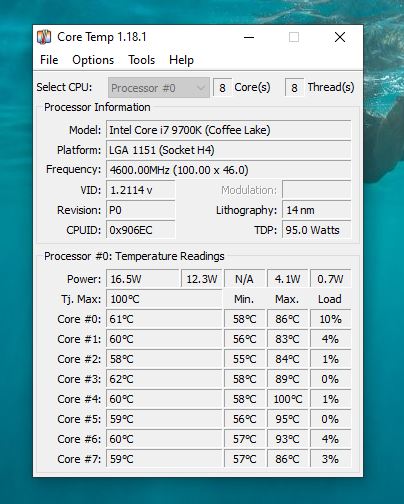Screen dimensions: 404x504
Task: Click the thread count field showing 8
Action: pyautogui.click(x=294, y=88)
